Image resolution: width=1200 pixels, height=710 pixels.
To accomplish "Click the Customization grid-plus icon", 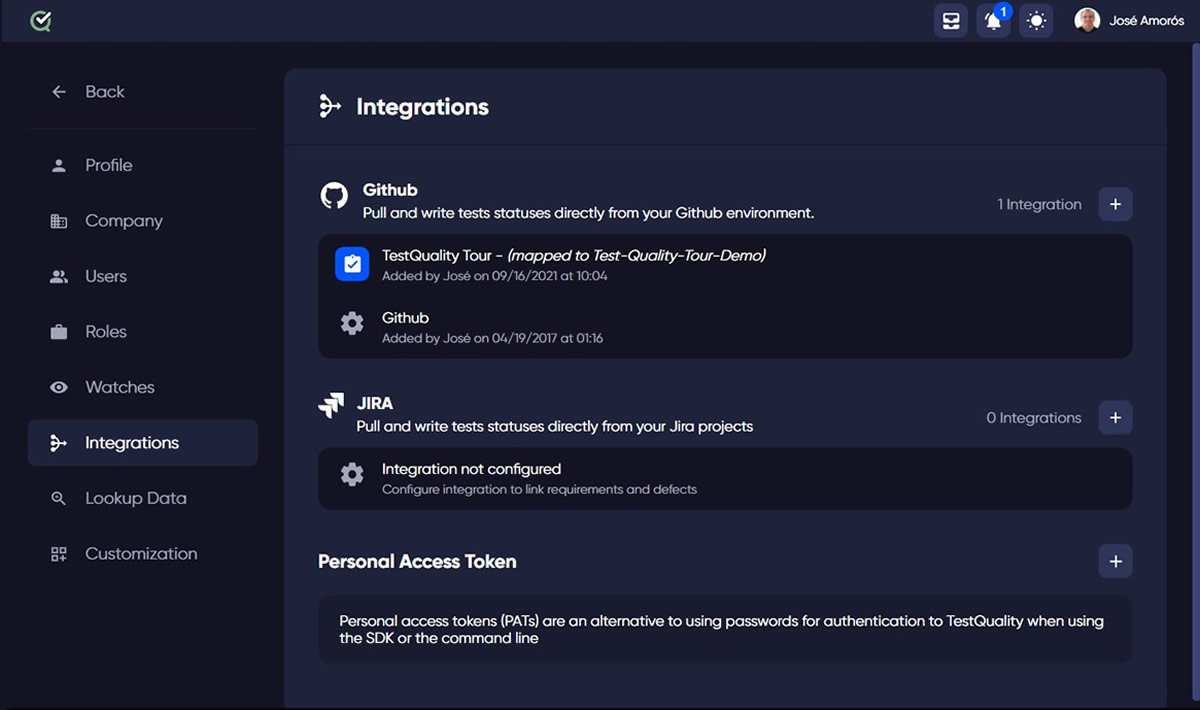I will tap(59, 554).
